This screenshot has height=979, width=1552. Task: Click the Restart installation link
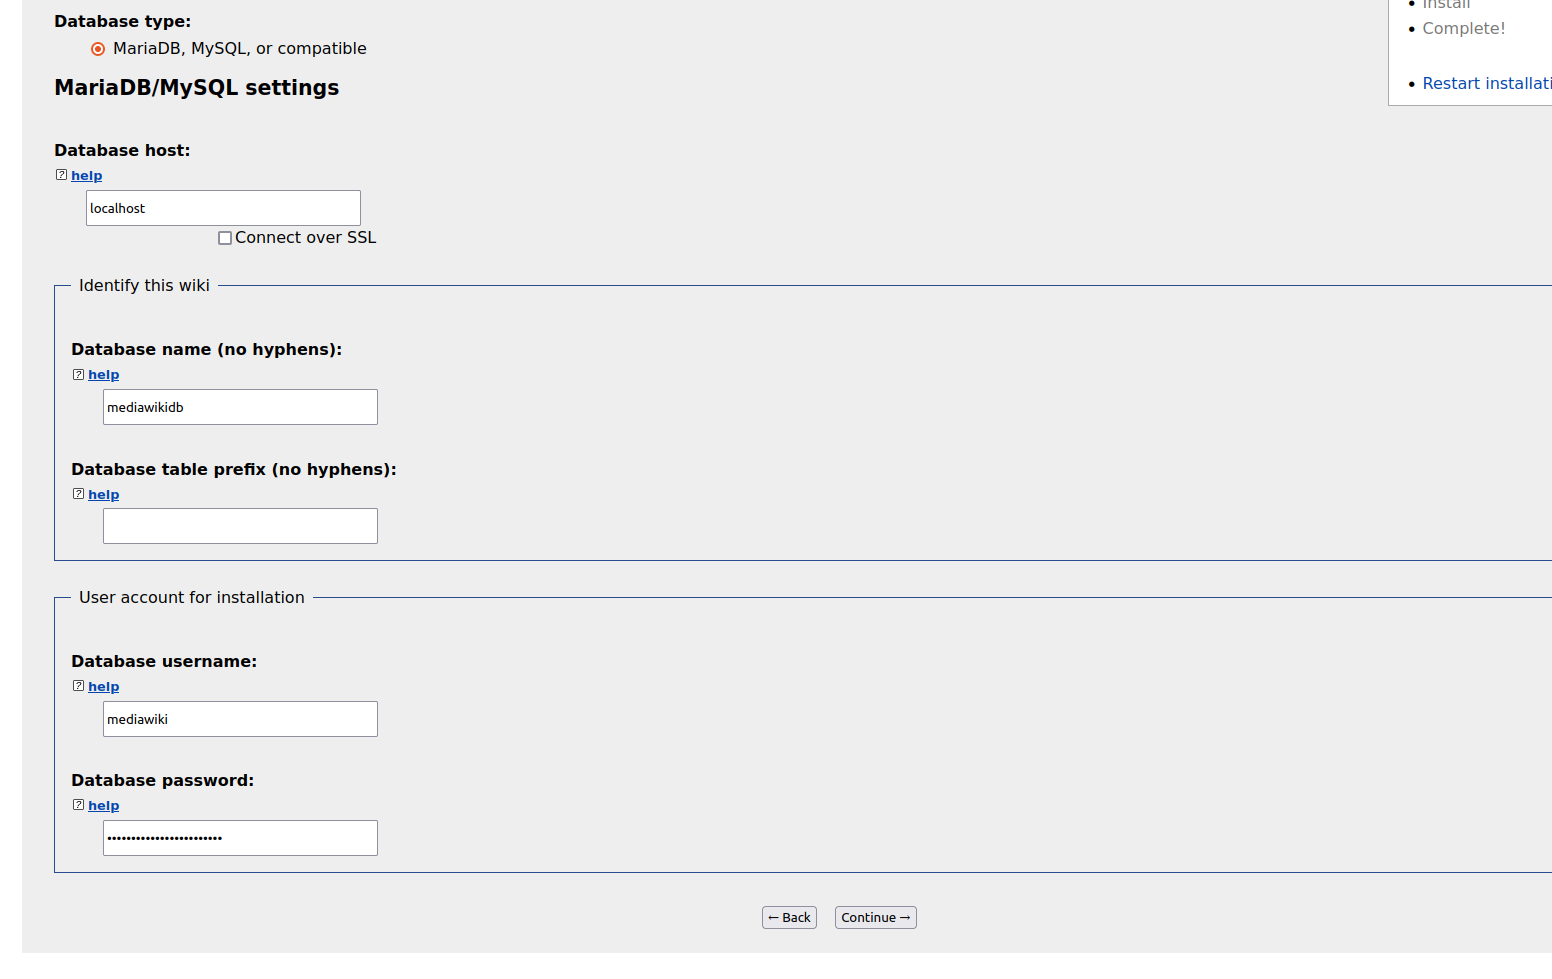tap(1487, 84)
